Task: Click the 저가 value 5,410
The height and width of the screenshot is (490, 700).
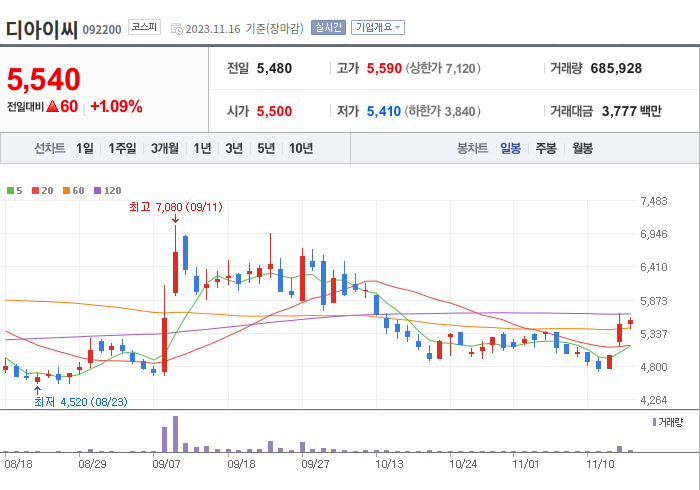Action: pos(384,111)
